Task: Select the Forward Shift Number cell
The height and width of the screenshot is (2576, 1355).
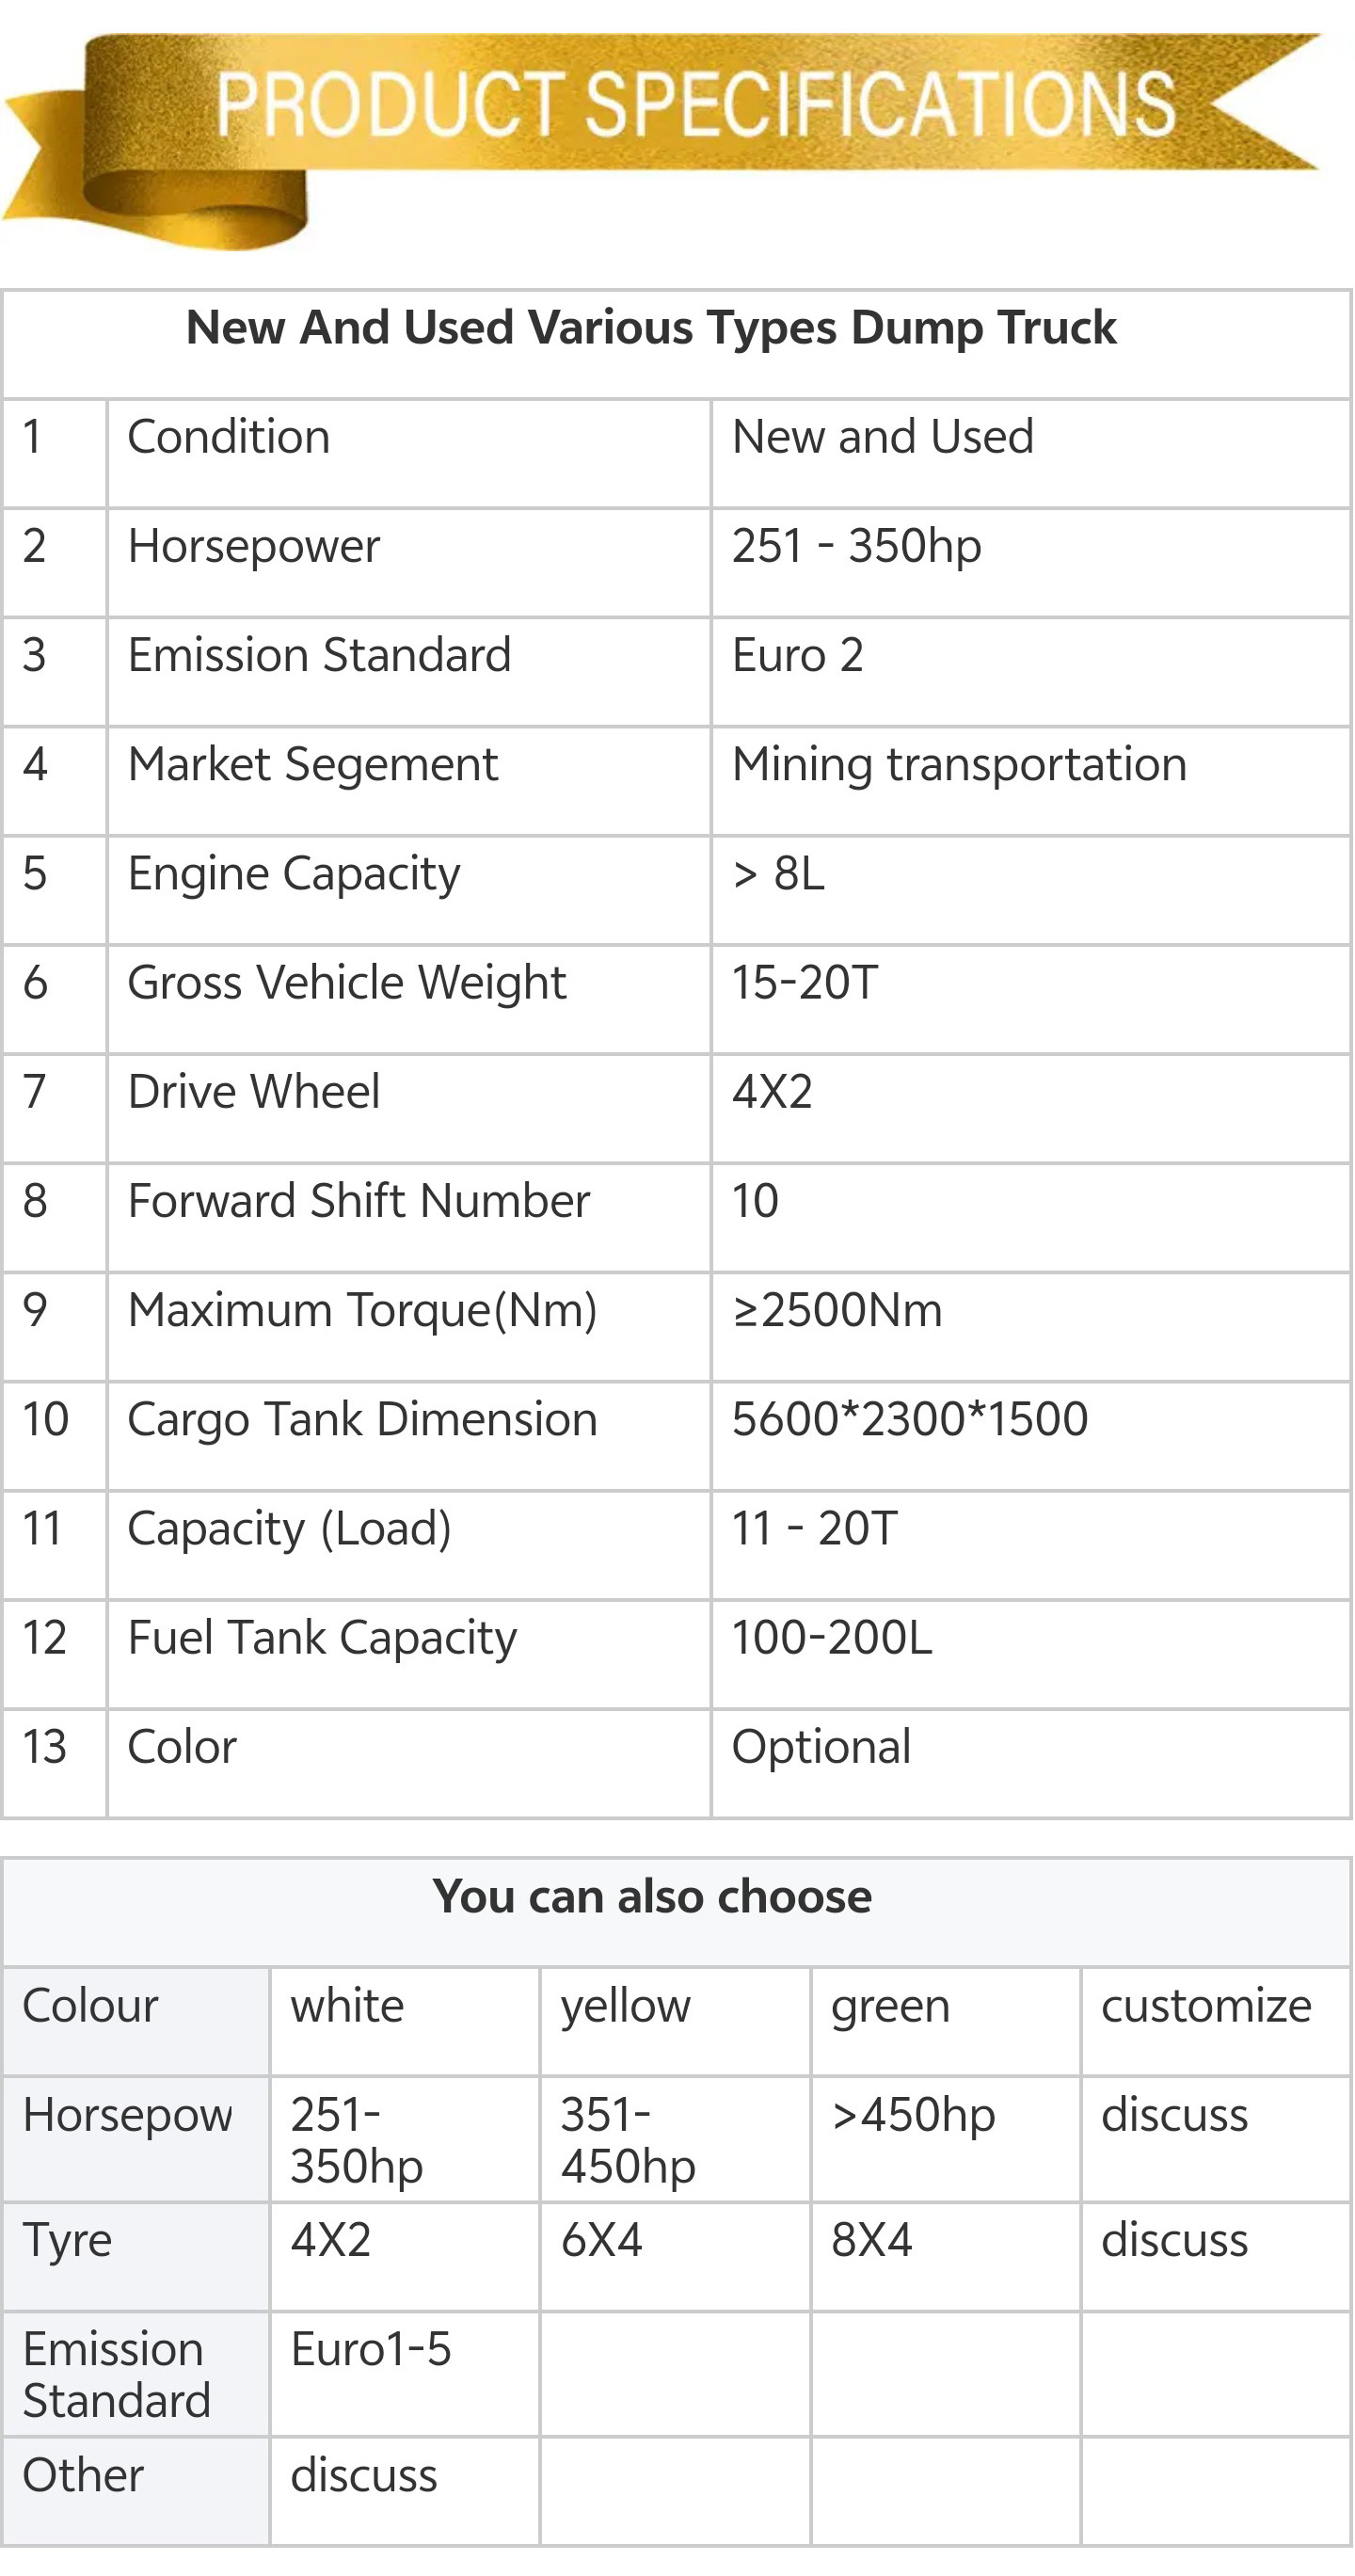Action: tap(409, 1218)
